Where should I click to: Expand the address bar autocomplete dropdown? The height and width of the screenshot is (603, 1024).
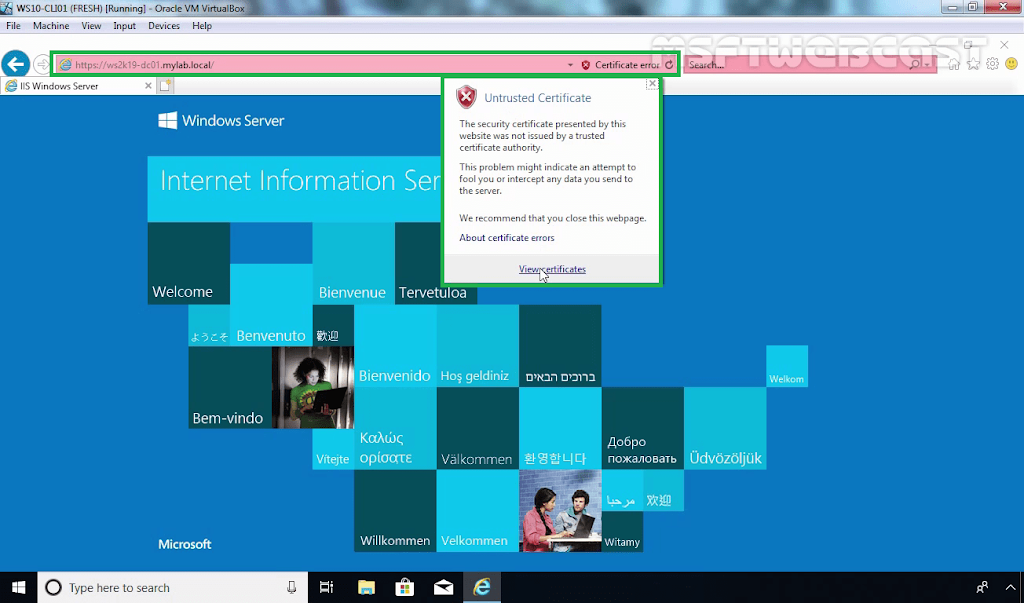tap(570, 65)
